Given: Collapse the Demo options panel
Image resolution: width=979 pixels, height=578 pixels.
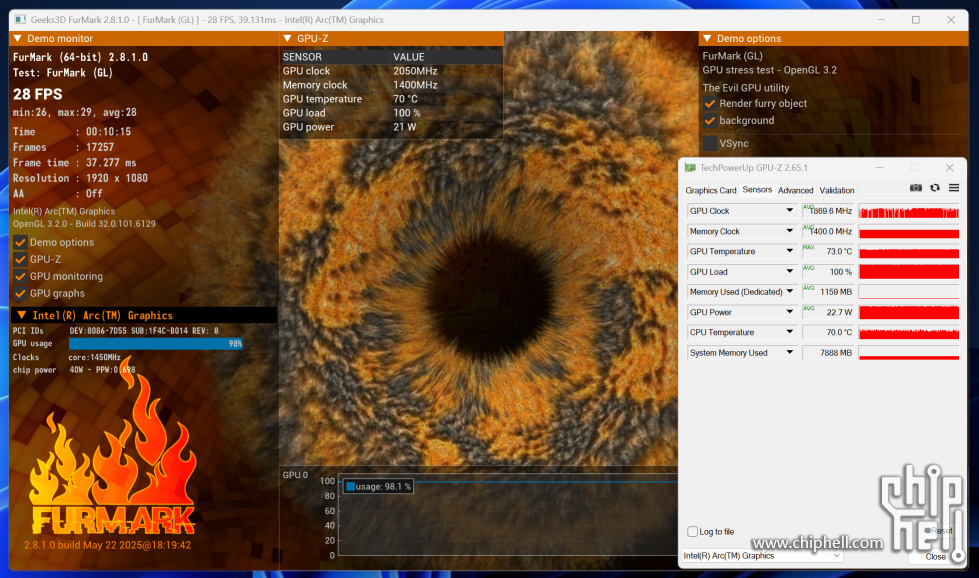Looking at the screenshot, I should pyautogui.click(x=707, y=39).
